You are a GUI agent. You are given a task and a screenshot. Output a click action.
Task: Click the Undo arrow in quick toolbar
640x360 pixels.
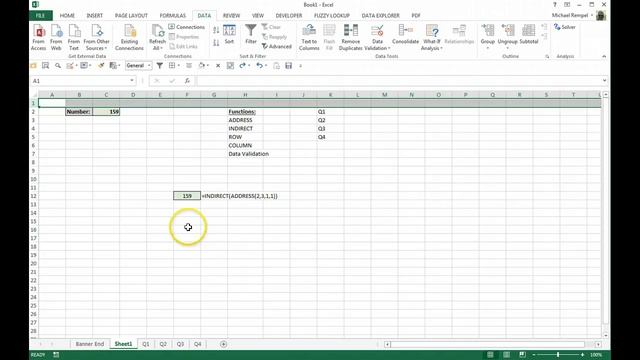(x=259, y=66)
